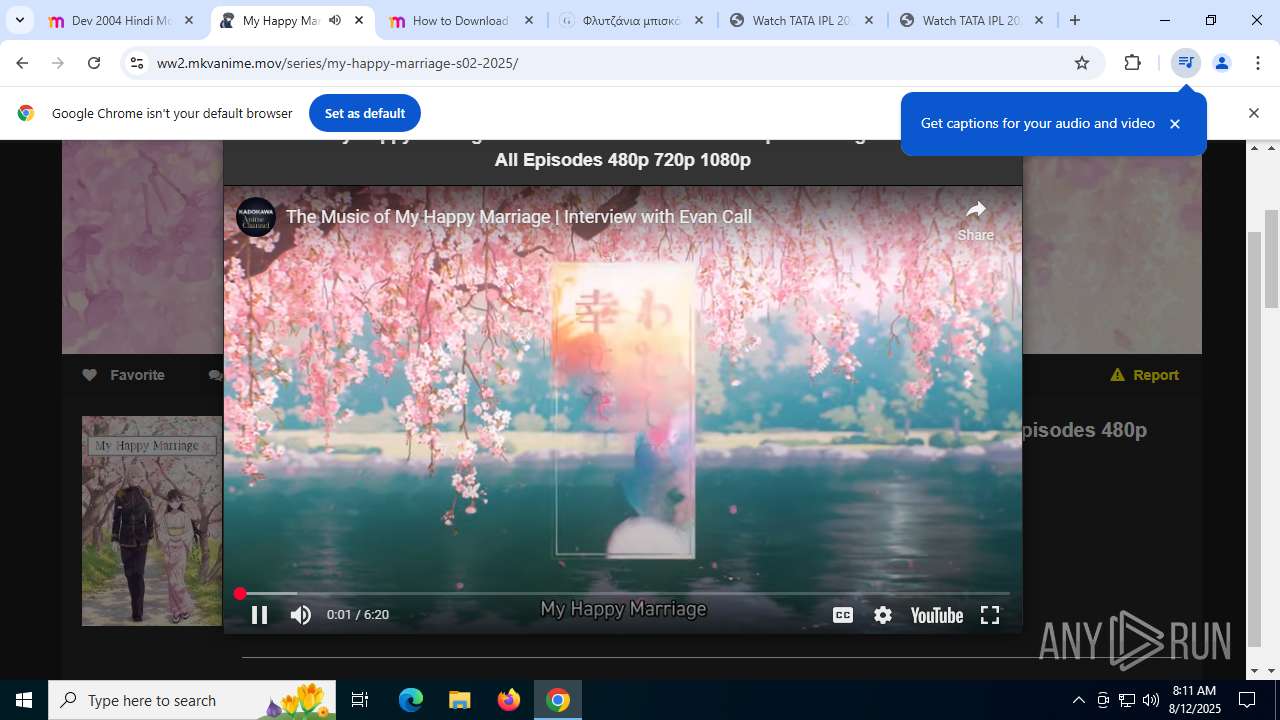1280x720 pixels.
Task: Close the How to Download tab
Action: pos(529,20)
